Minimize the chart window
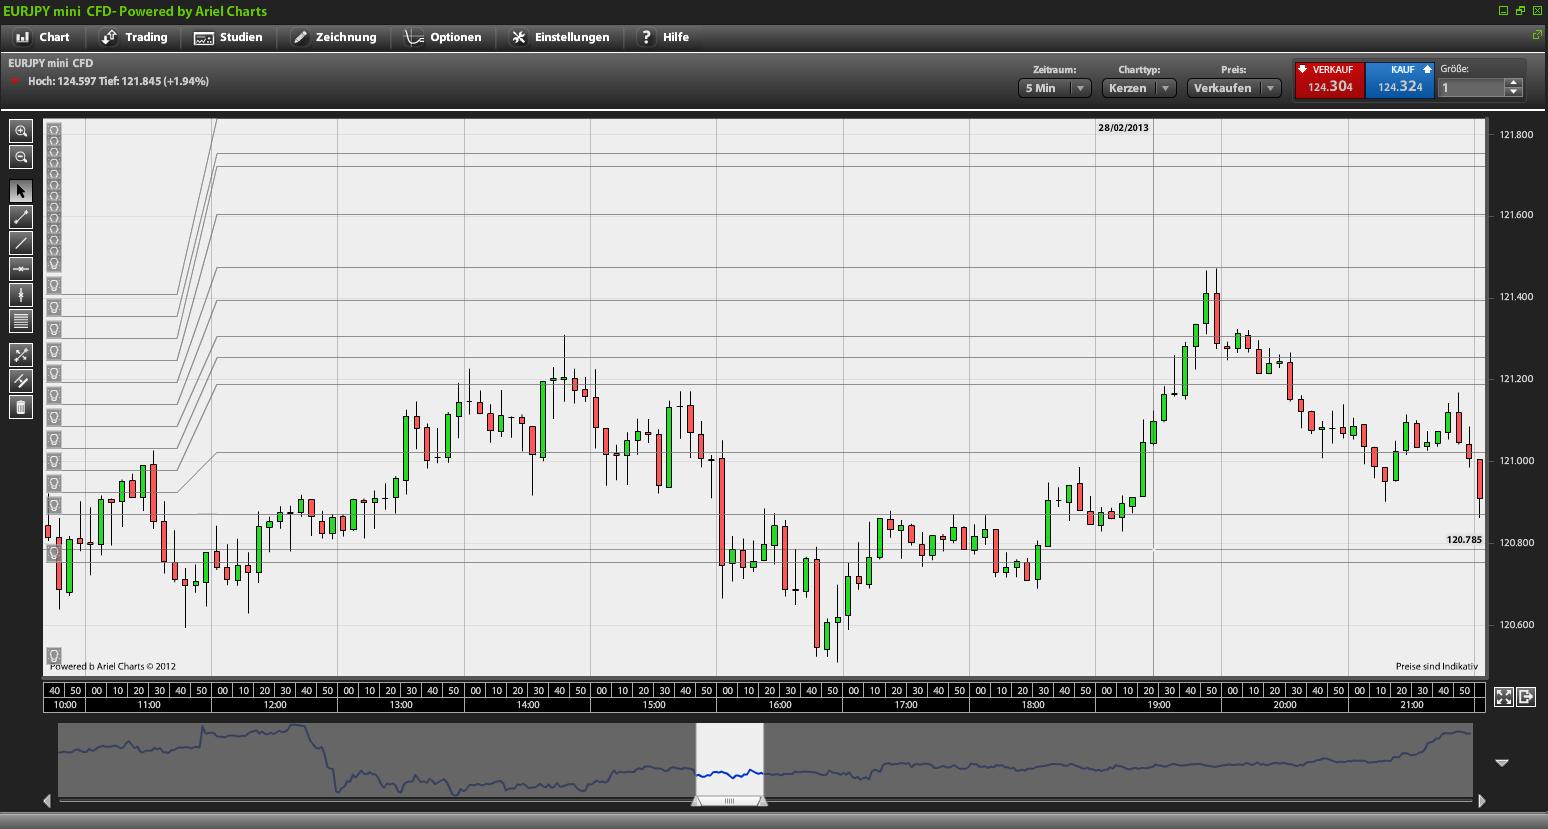The width and height of the screenshot is (1548, 829). coord(1504,11)
